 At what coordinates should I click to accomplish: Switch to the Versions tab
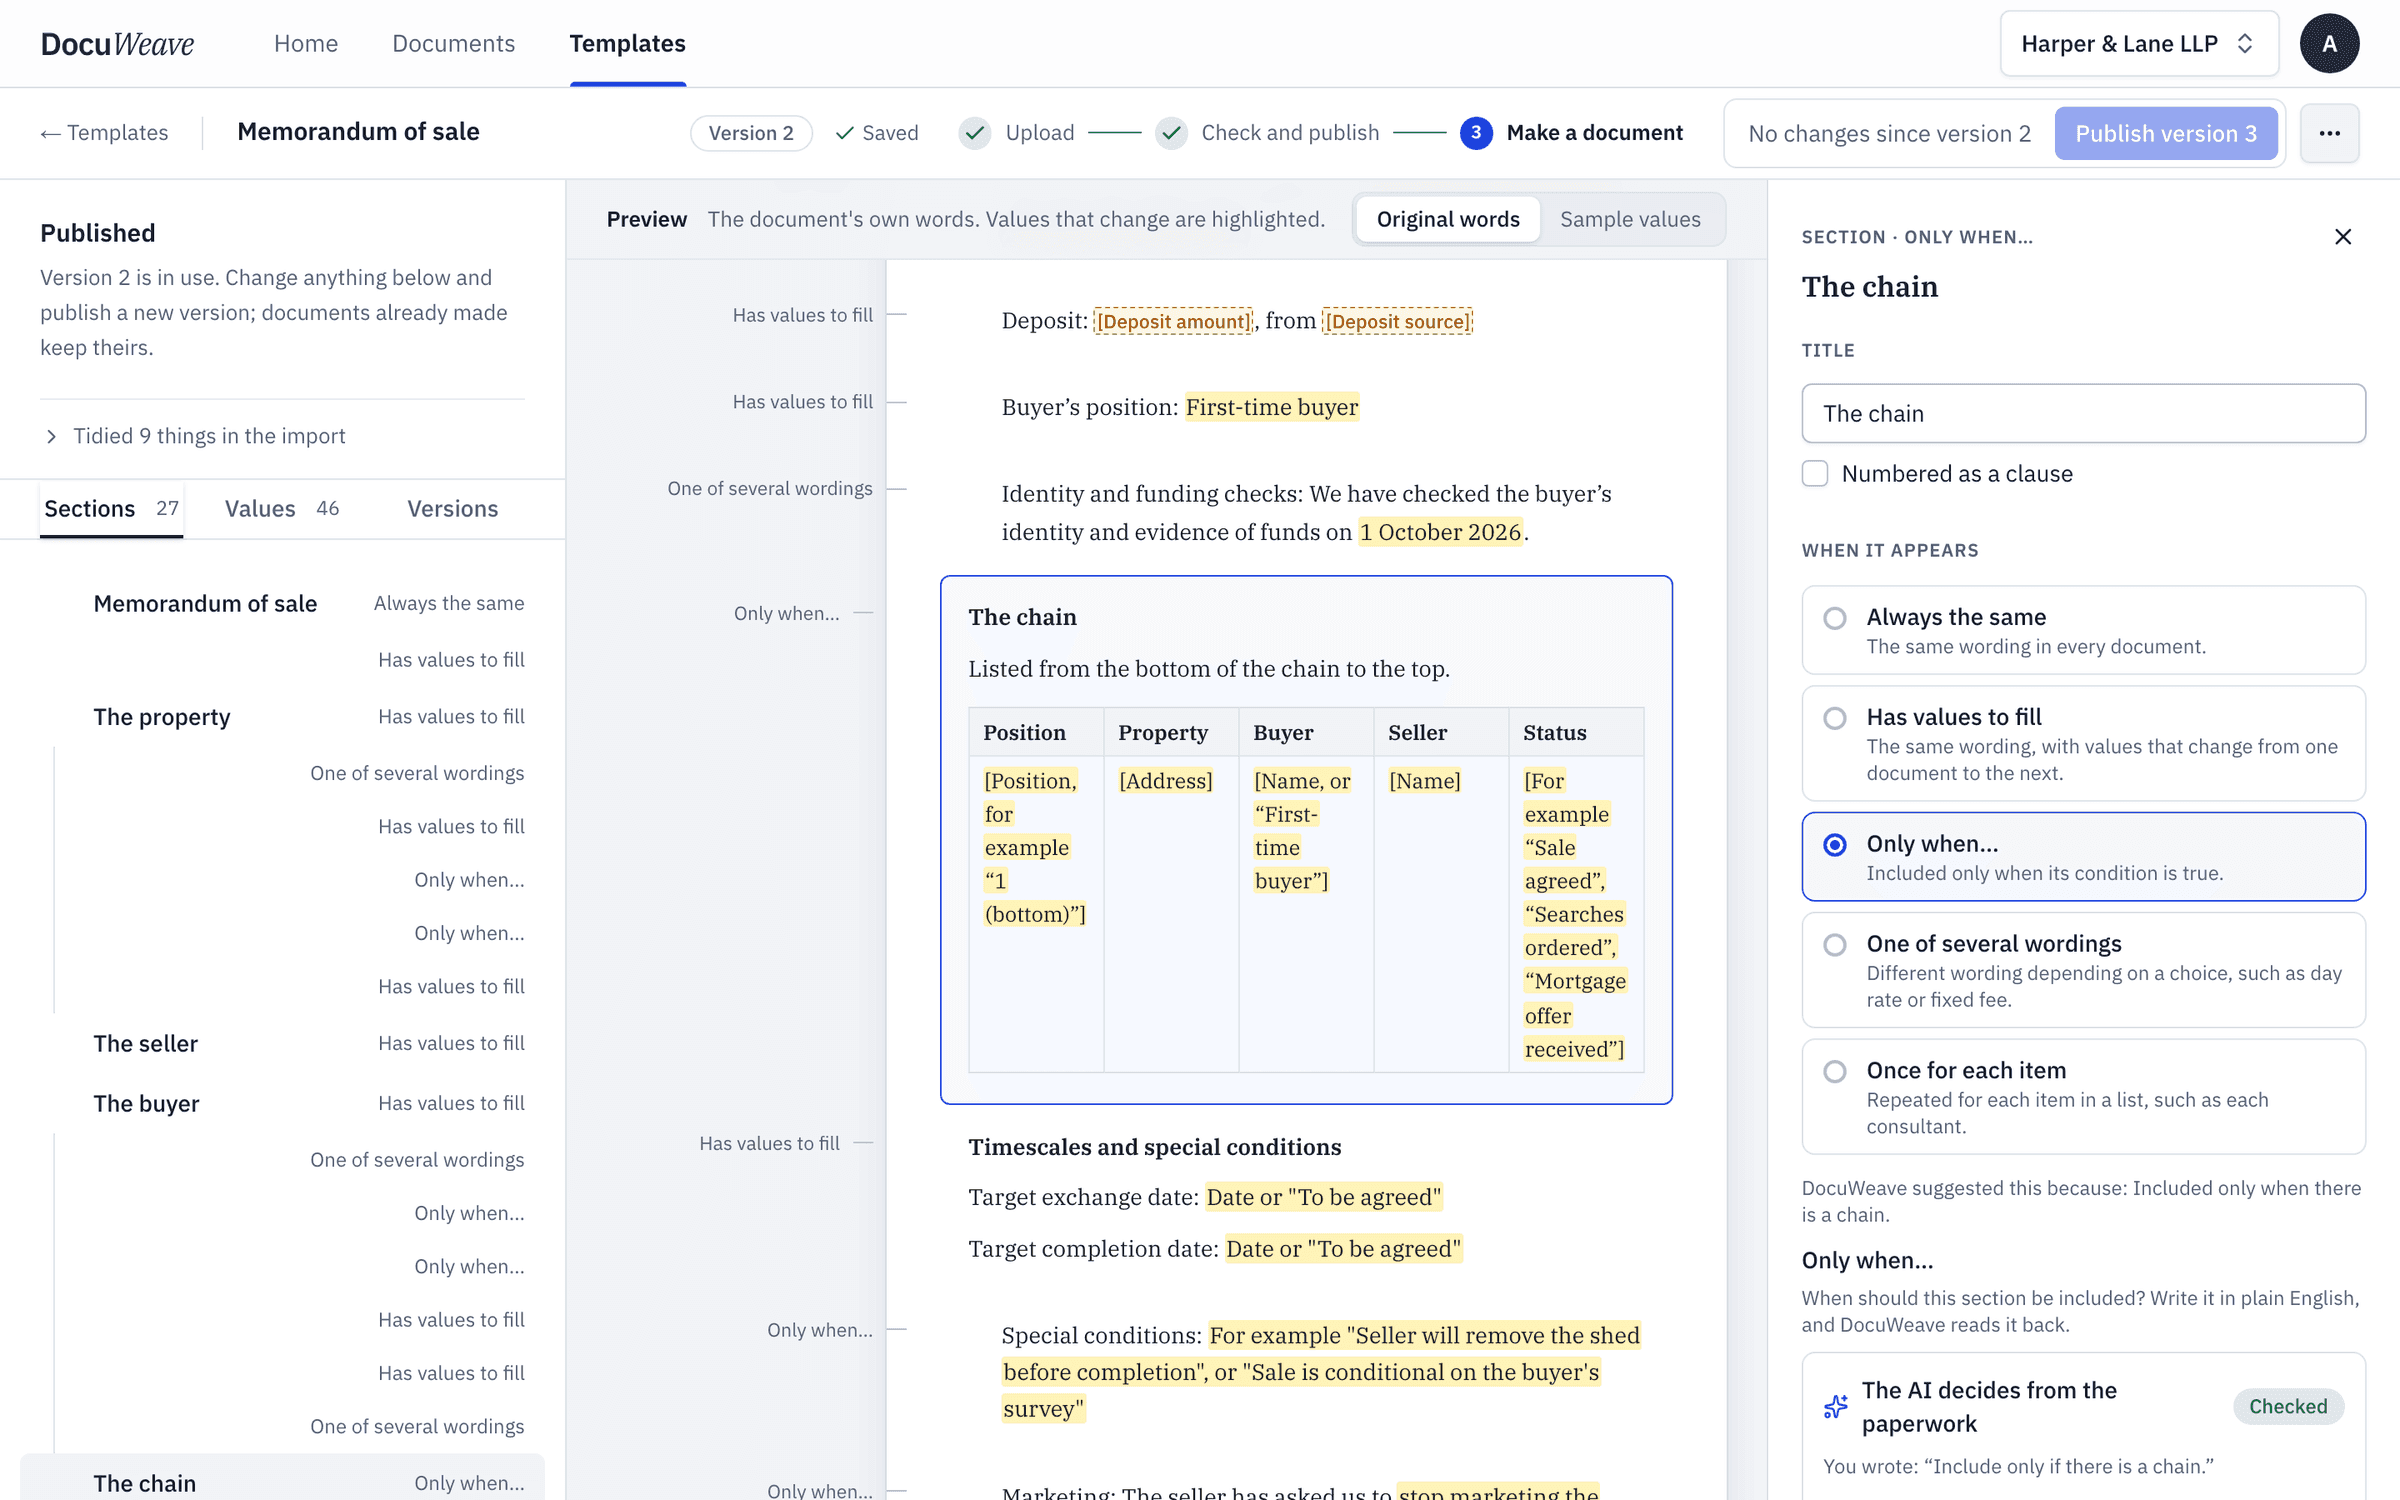tap(452, 508)
